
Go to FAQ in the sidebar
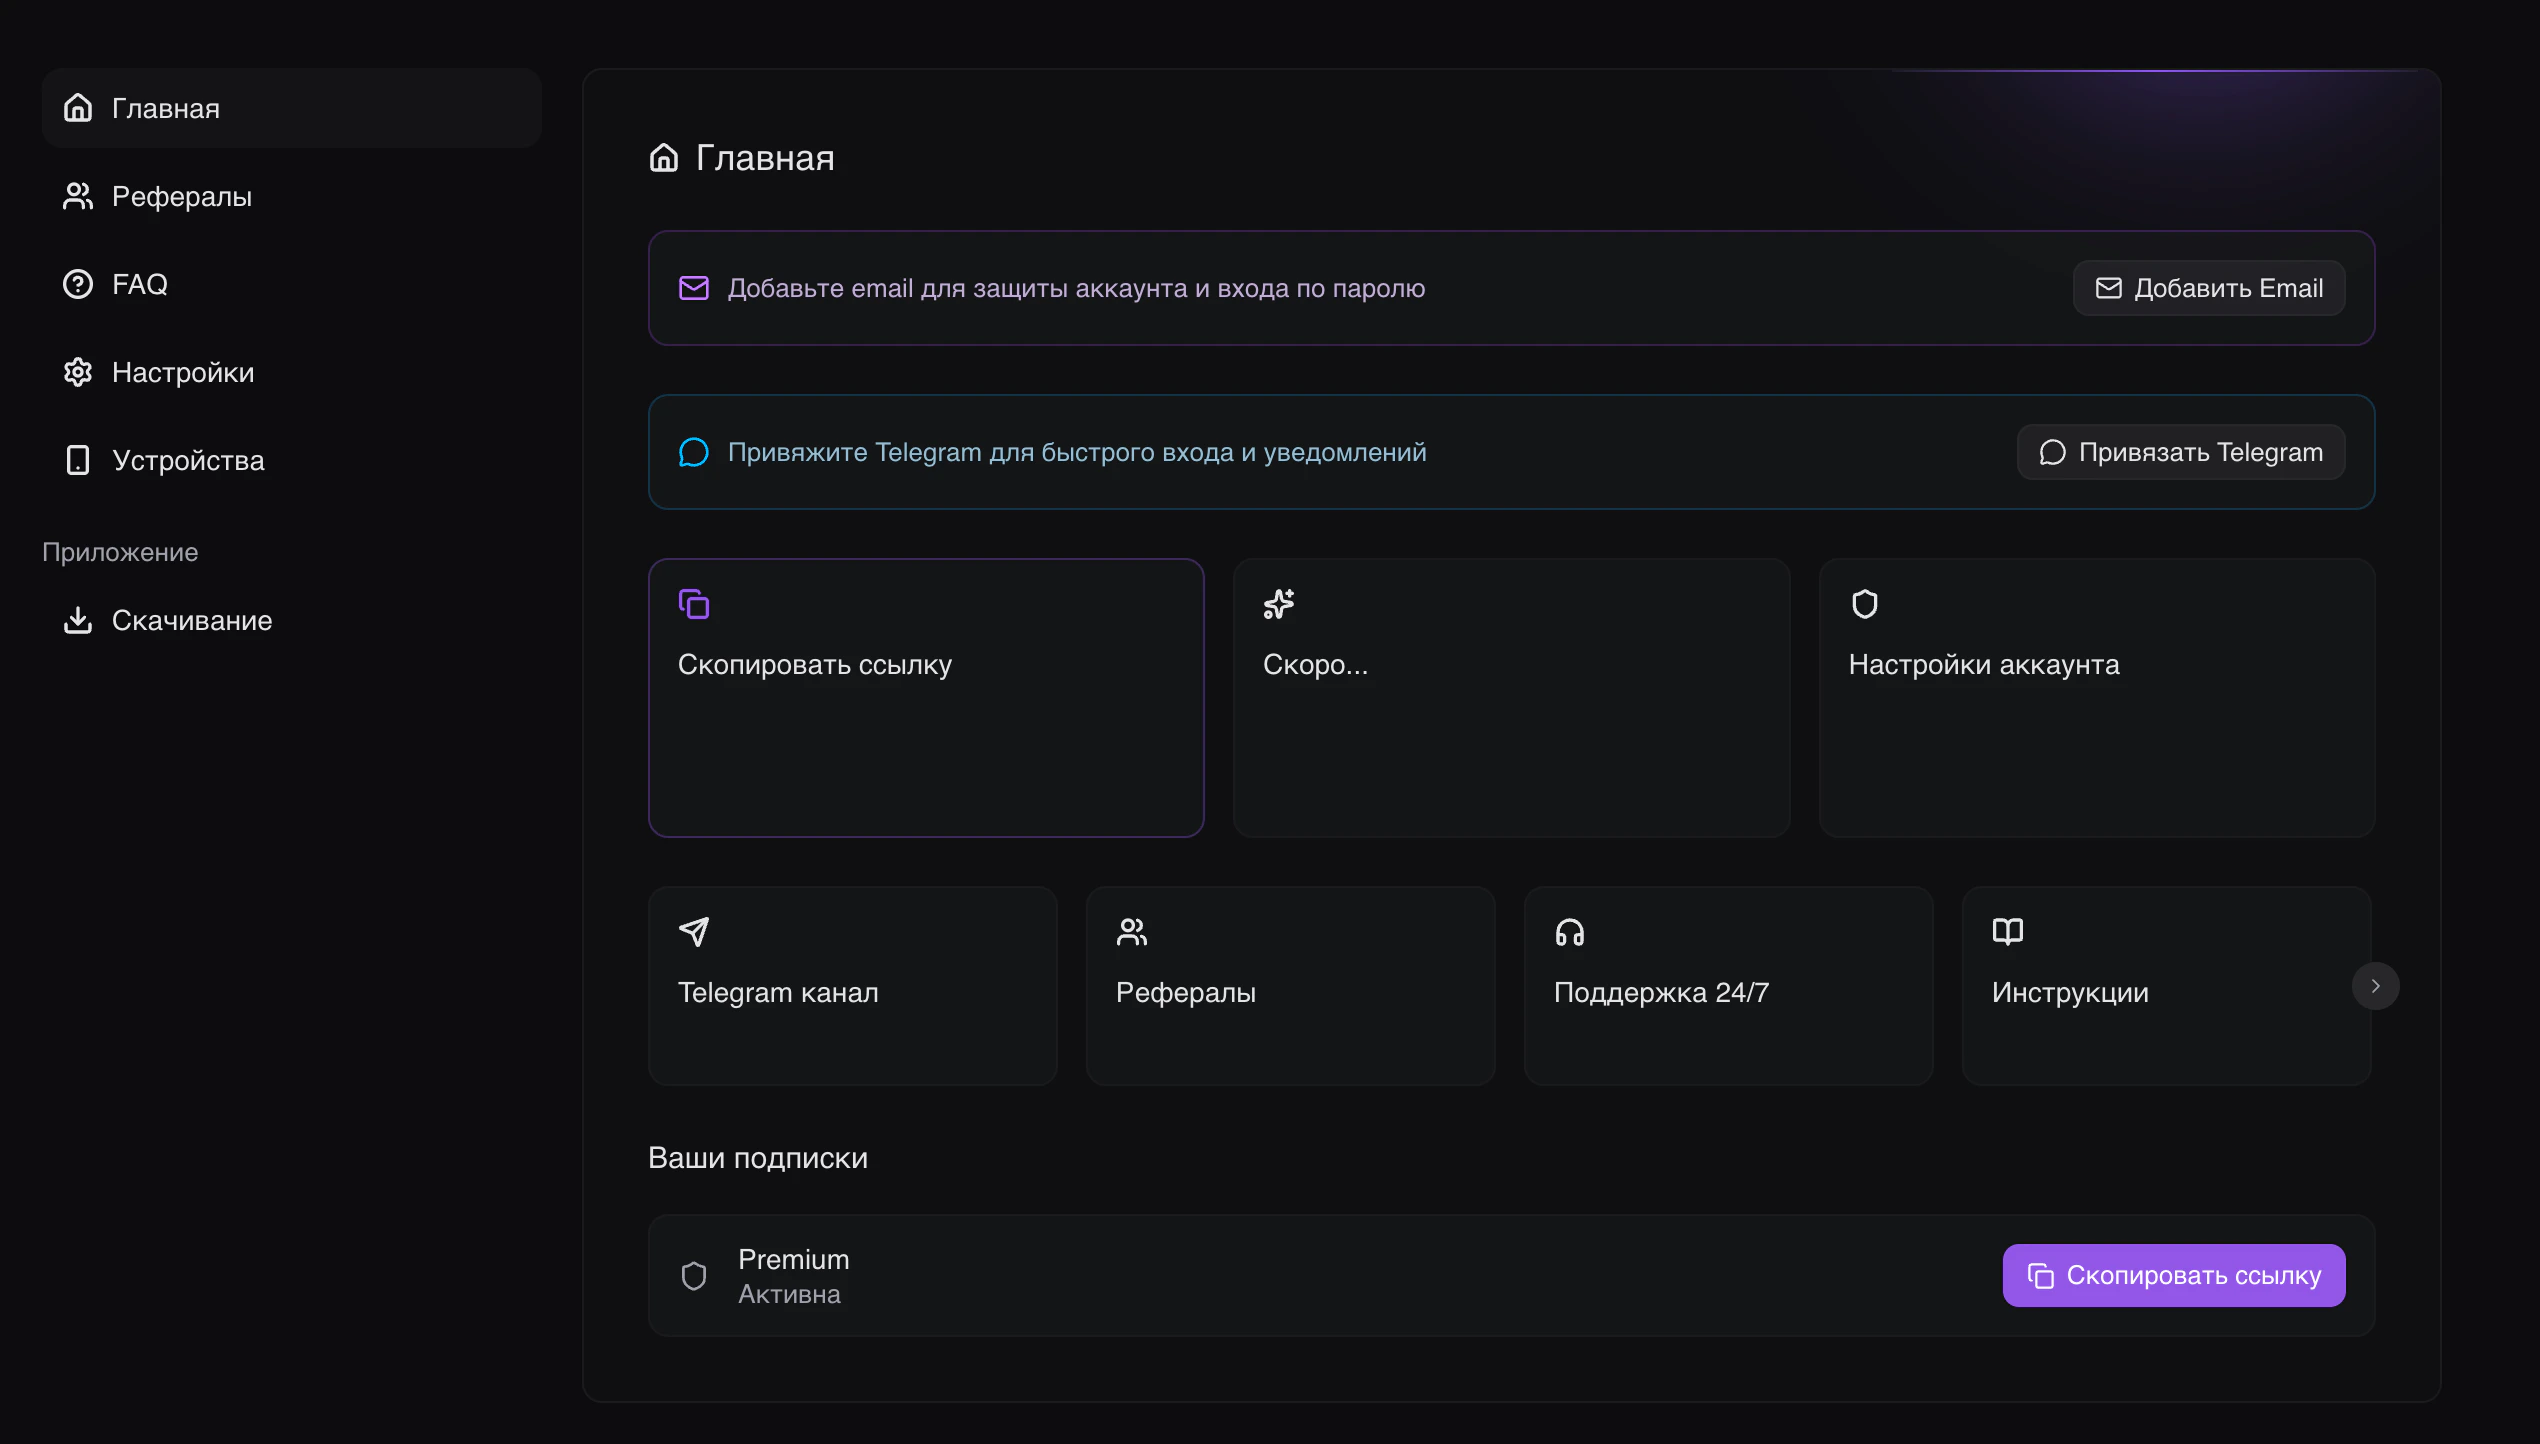(x=140, y=284)
